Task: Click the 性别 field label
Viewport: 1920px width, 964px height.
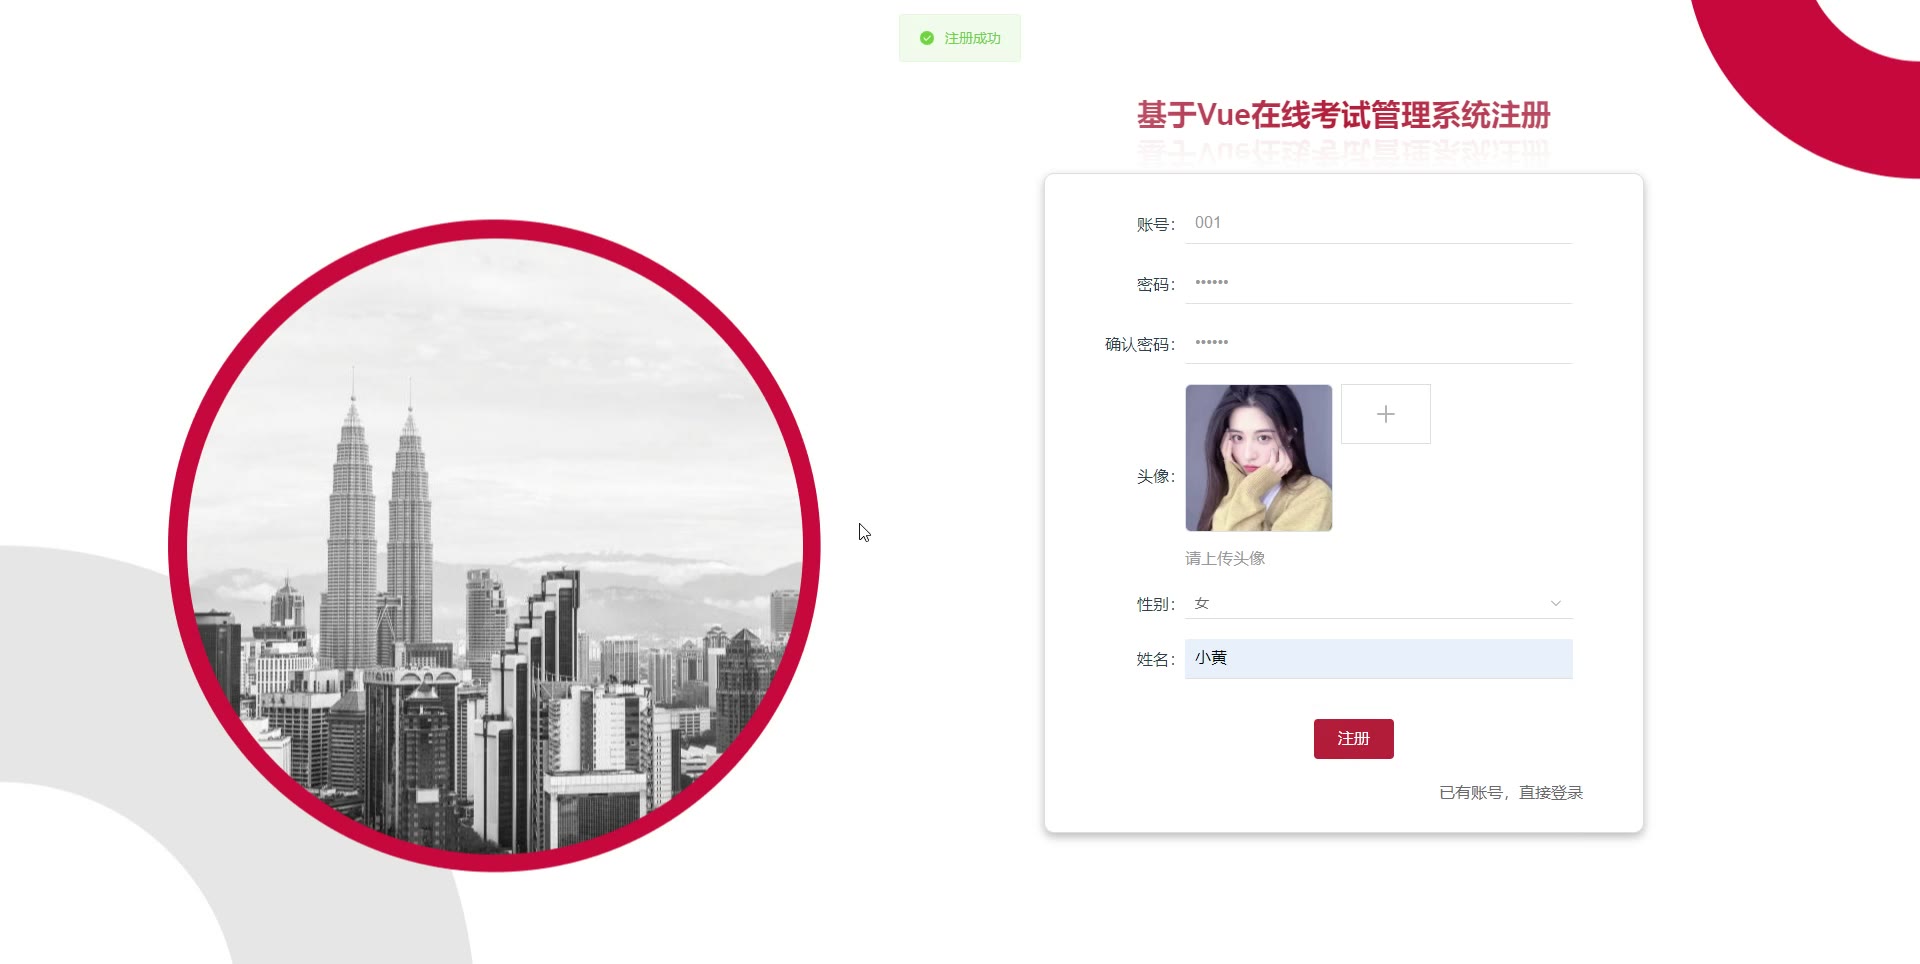Action: (1156, 604)
